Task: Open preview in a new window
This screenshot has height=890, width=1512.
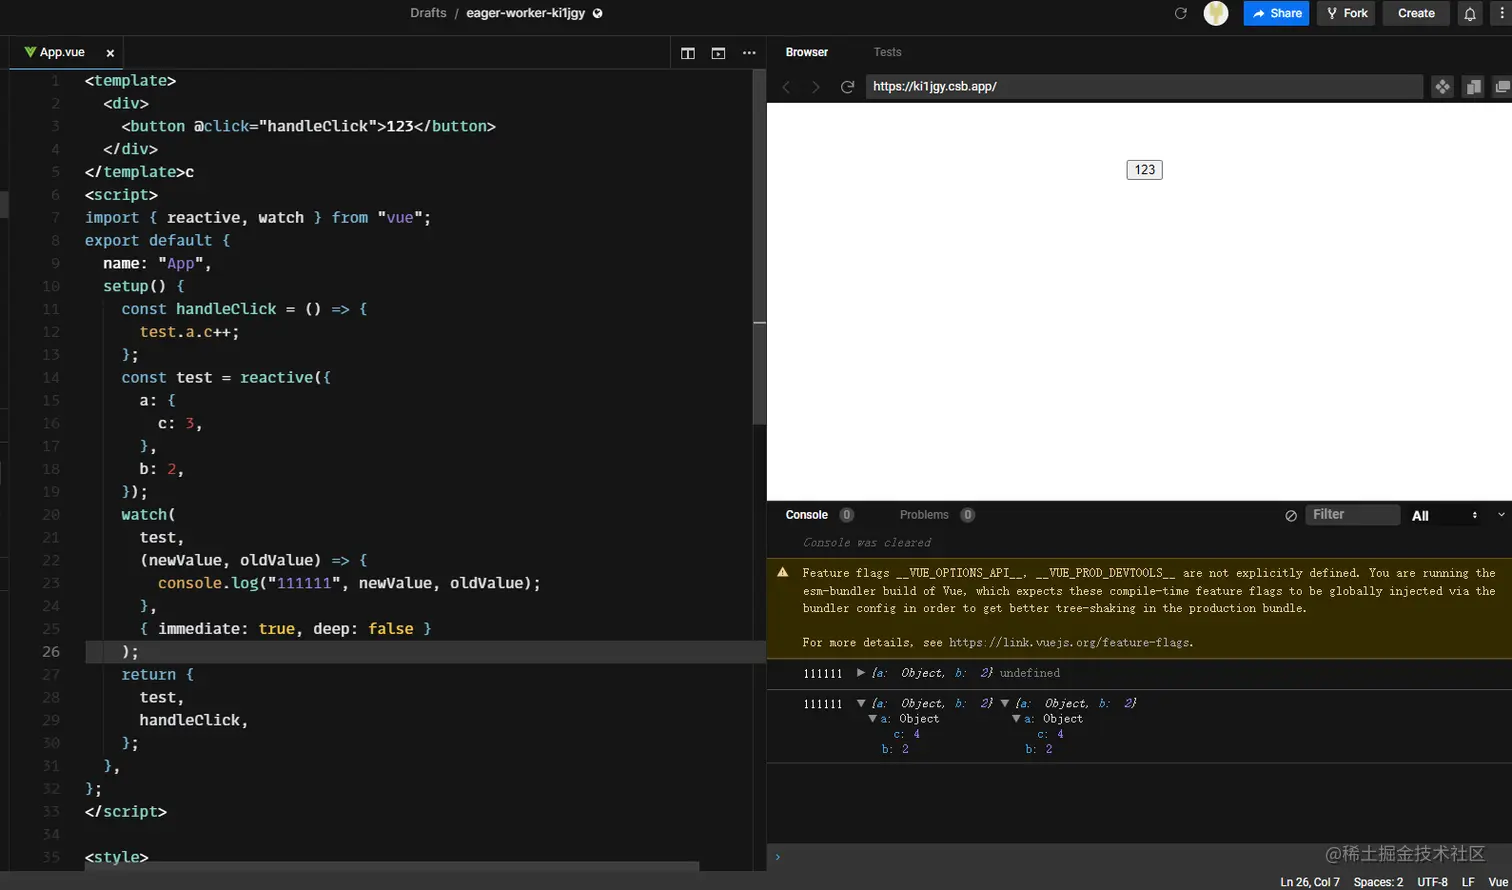Action: [1502, 87]
